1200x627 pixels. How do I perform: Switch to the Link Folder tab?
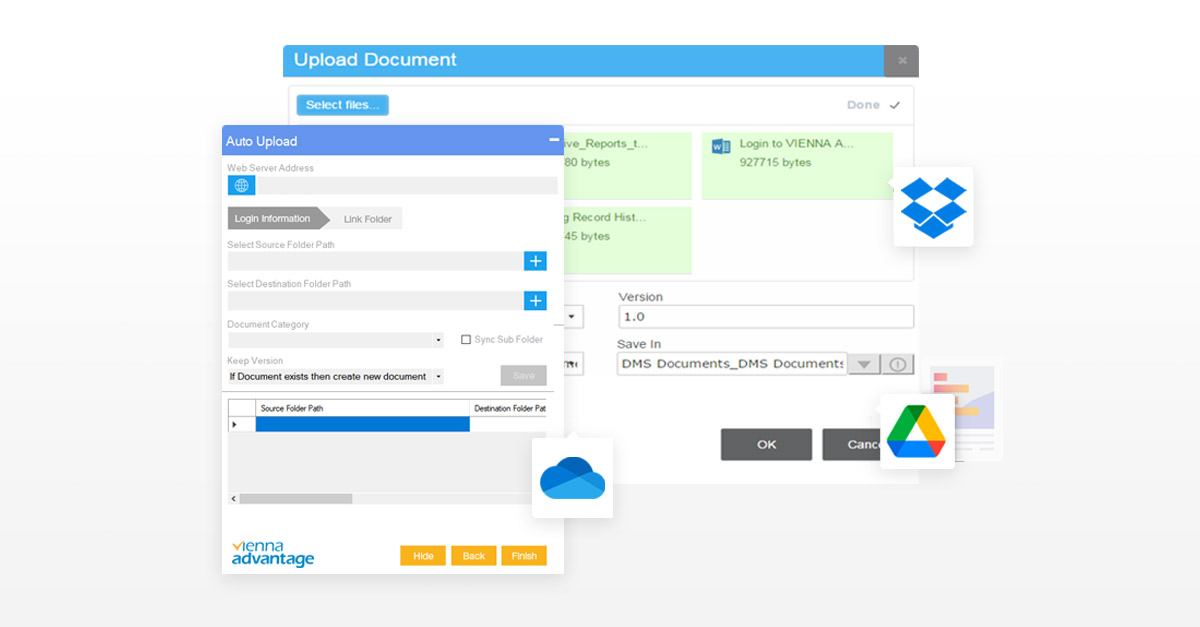(x=367, y=219)
